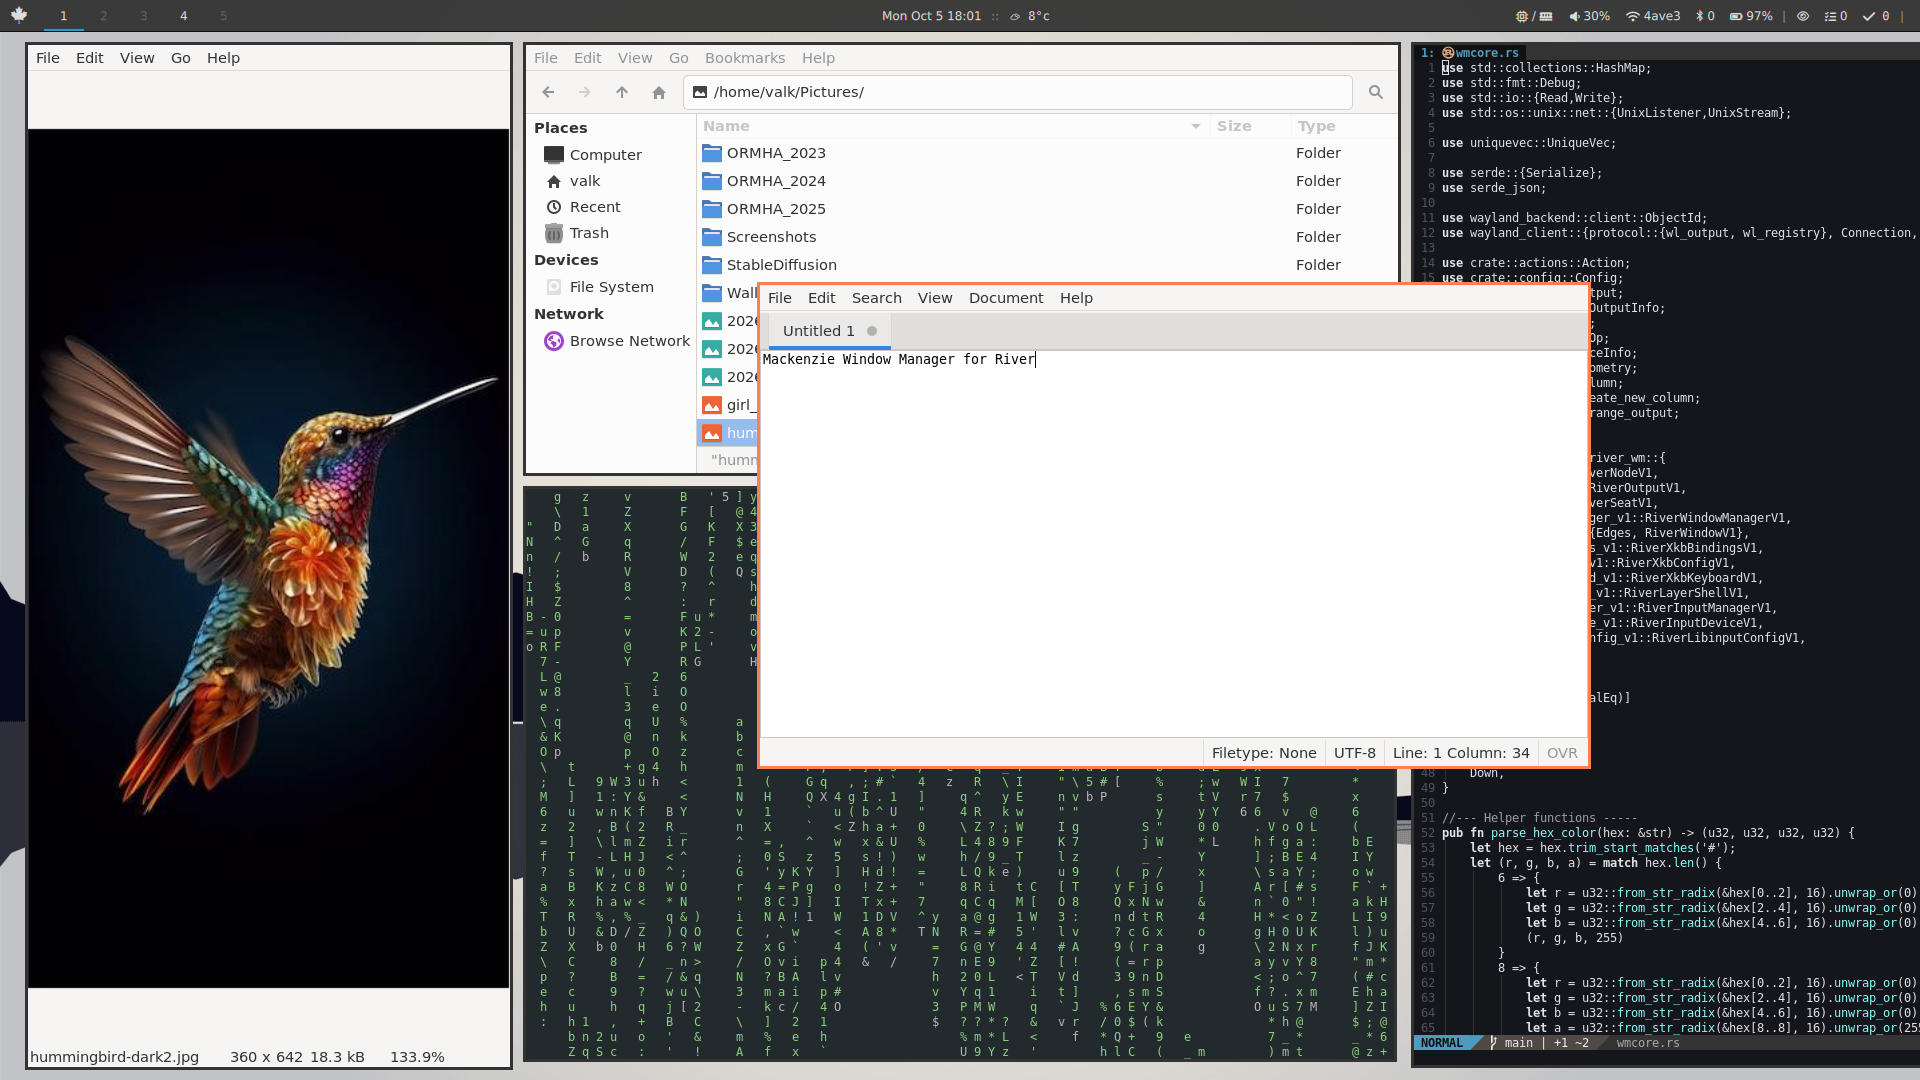Open the Bookmarks menu in file manager
Viewport: 1920px width, 1080px height.
coord(745,58)
